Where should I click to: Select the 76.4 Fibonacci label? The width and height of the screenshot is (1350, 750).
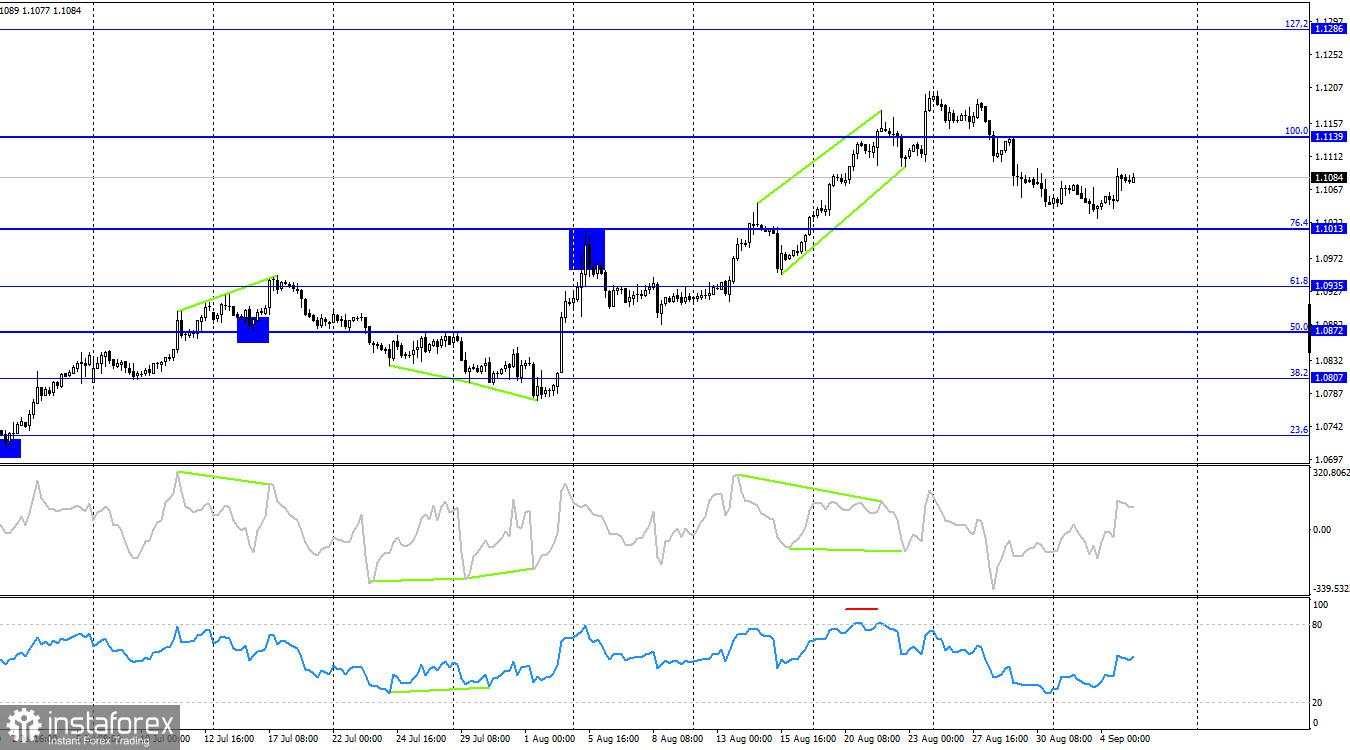pos(1299,223)
